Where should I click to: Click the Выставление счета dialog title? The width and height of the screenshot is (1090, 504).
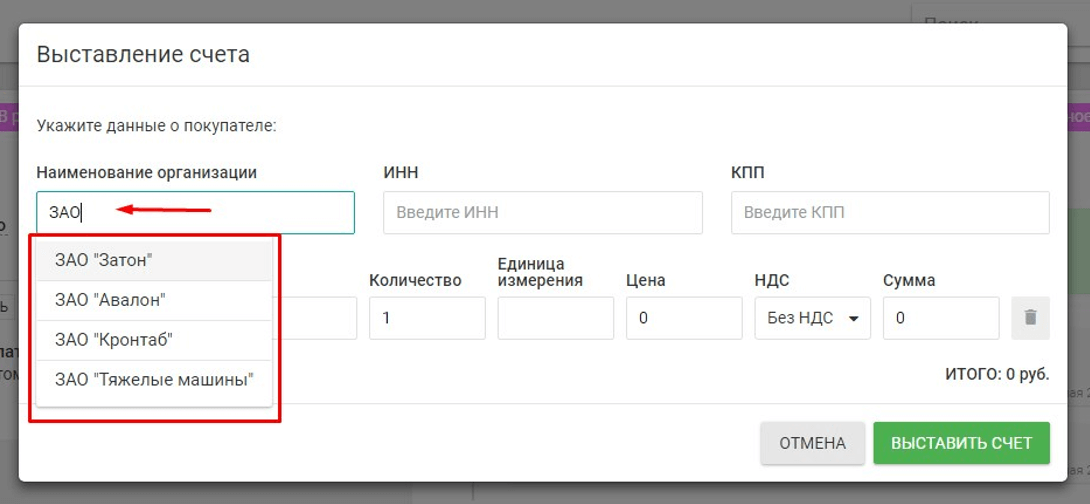(x=143, y=54)
